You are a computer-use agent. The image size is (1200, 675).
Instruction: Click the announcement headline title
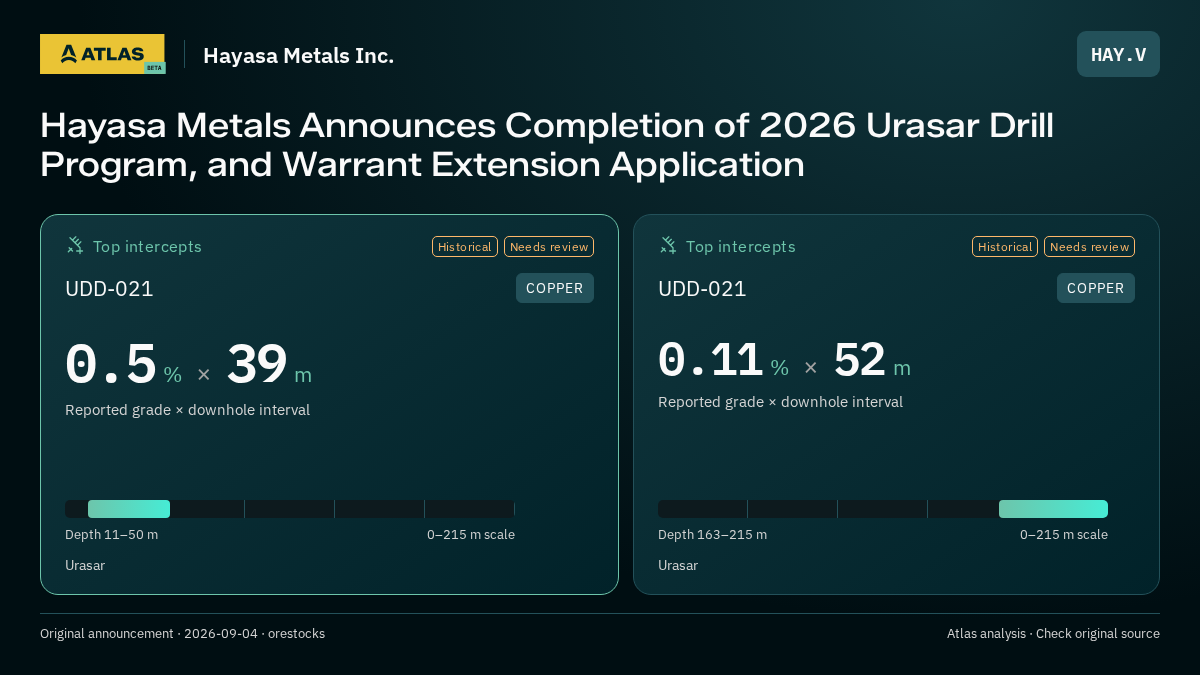(547, 145)
